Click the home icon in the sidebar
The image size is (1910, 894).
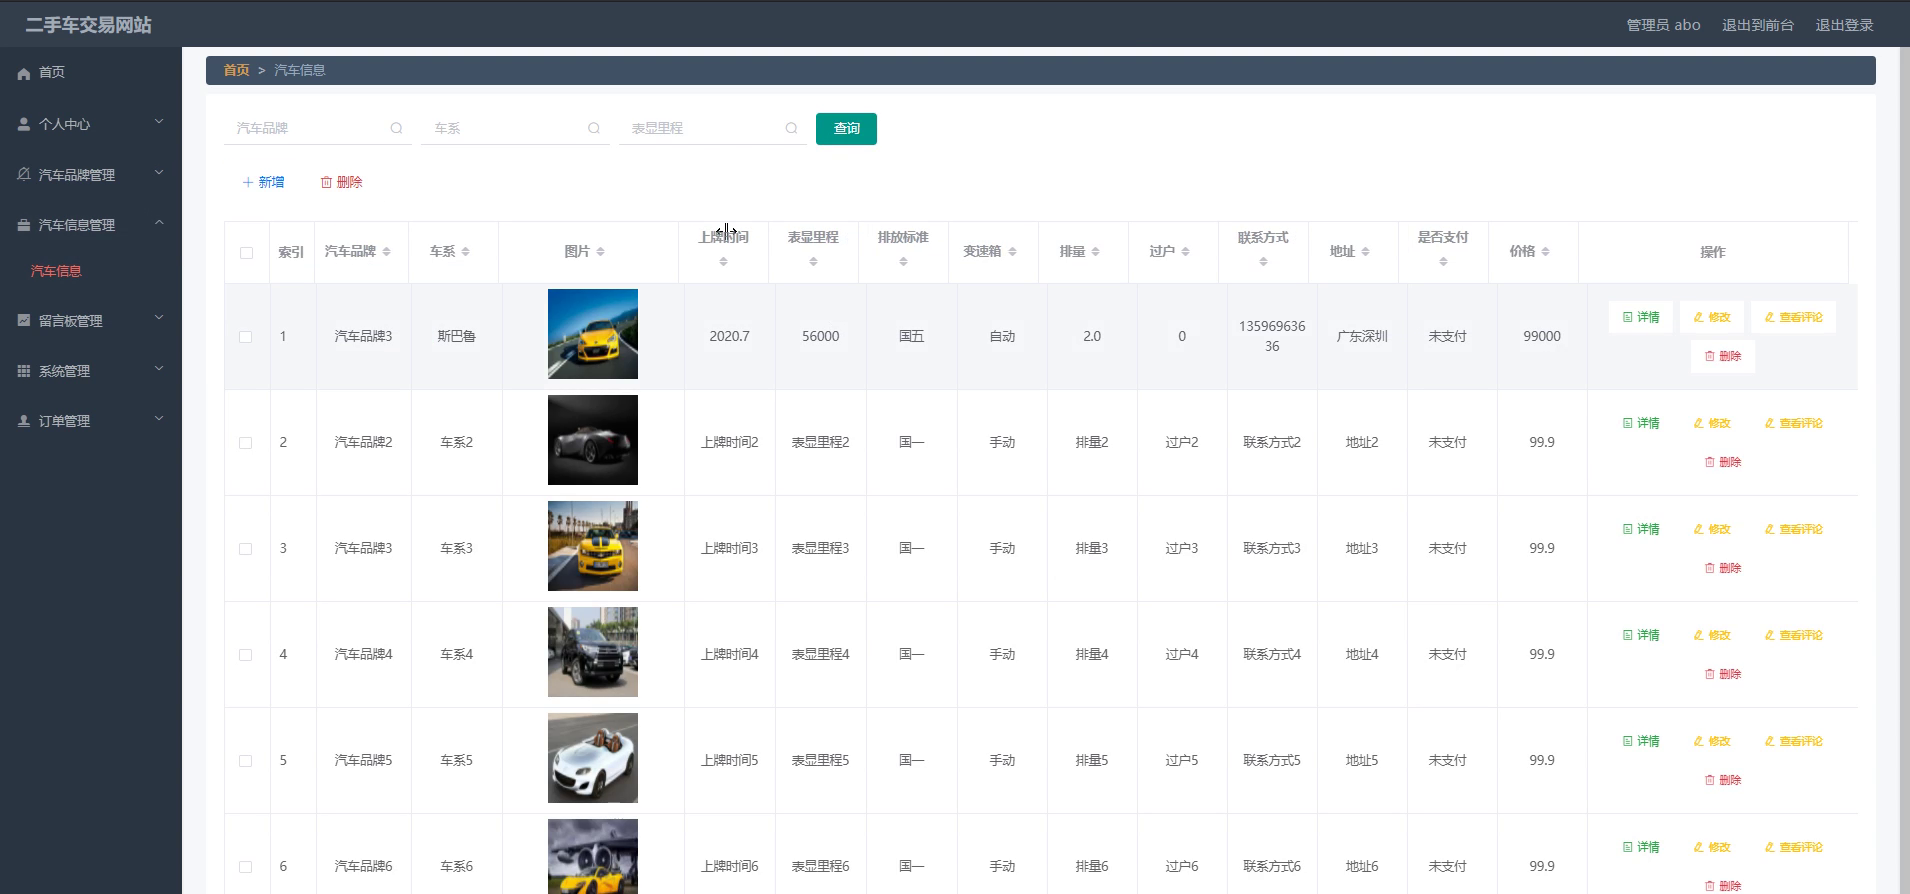tap(24, 73)
